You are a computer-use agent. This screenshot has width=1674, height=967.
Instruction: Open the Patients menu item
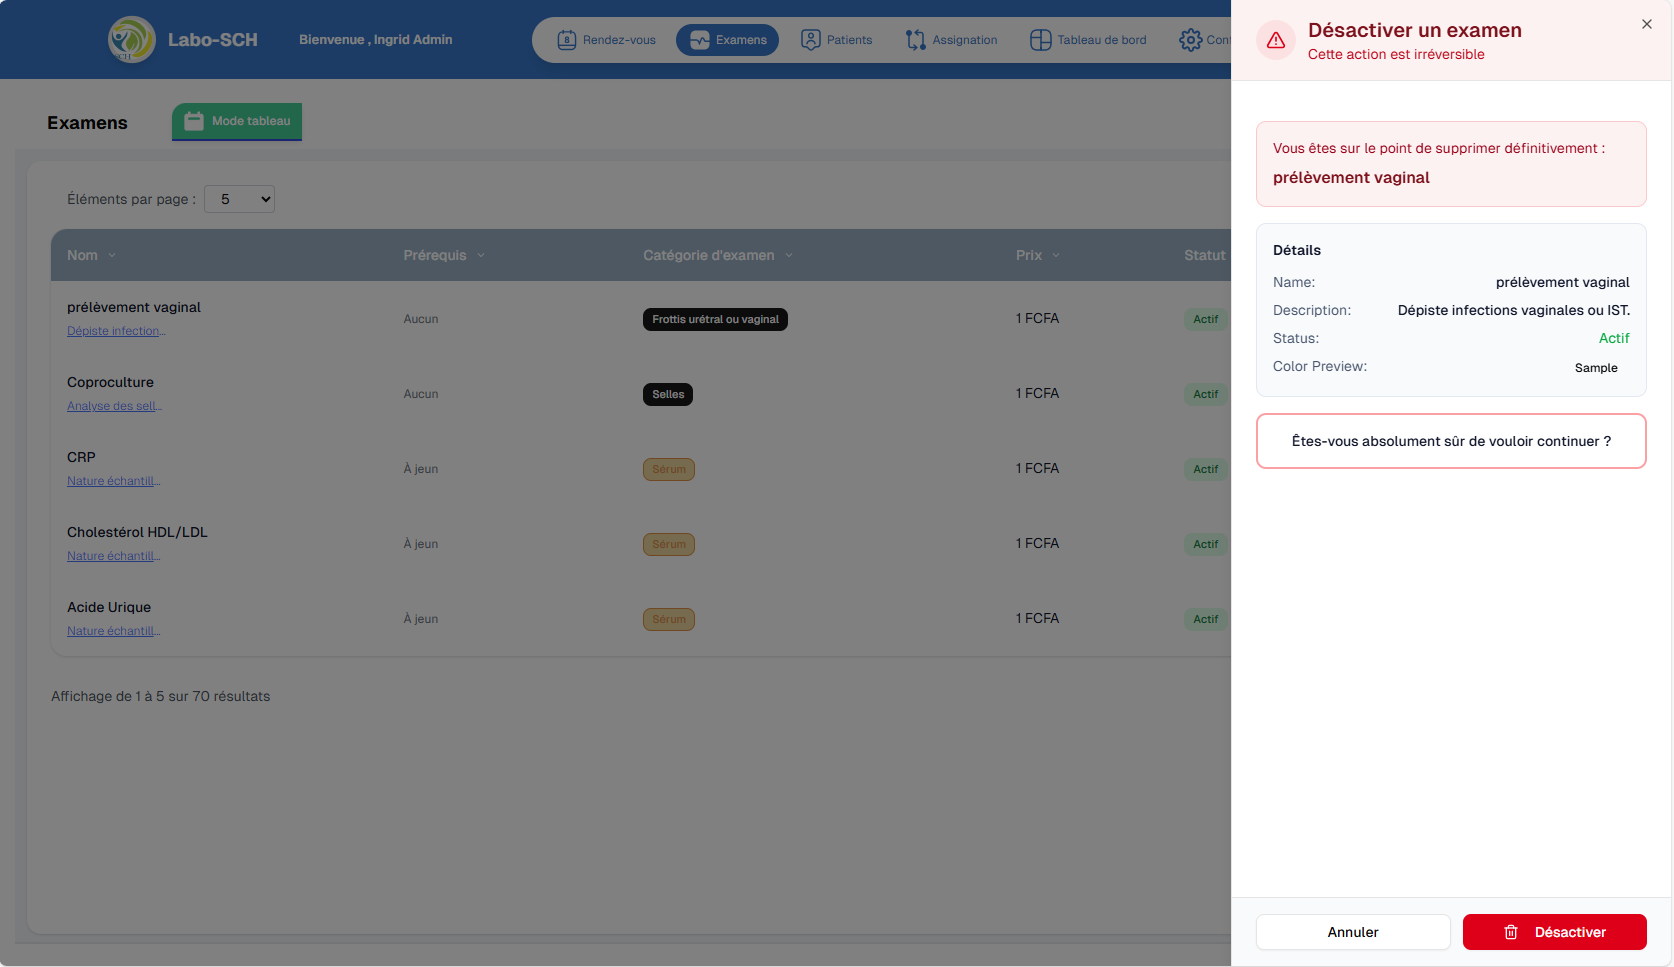(849, 40)
